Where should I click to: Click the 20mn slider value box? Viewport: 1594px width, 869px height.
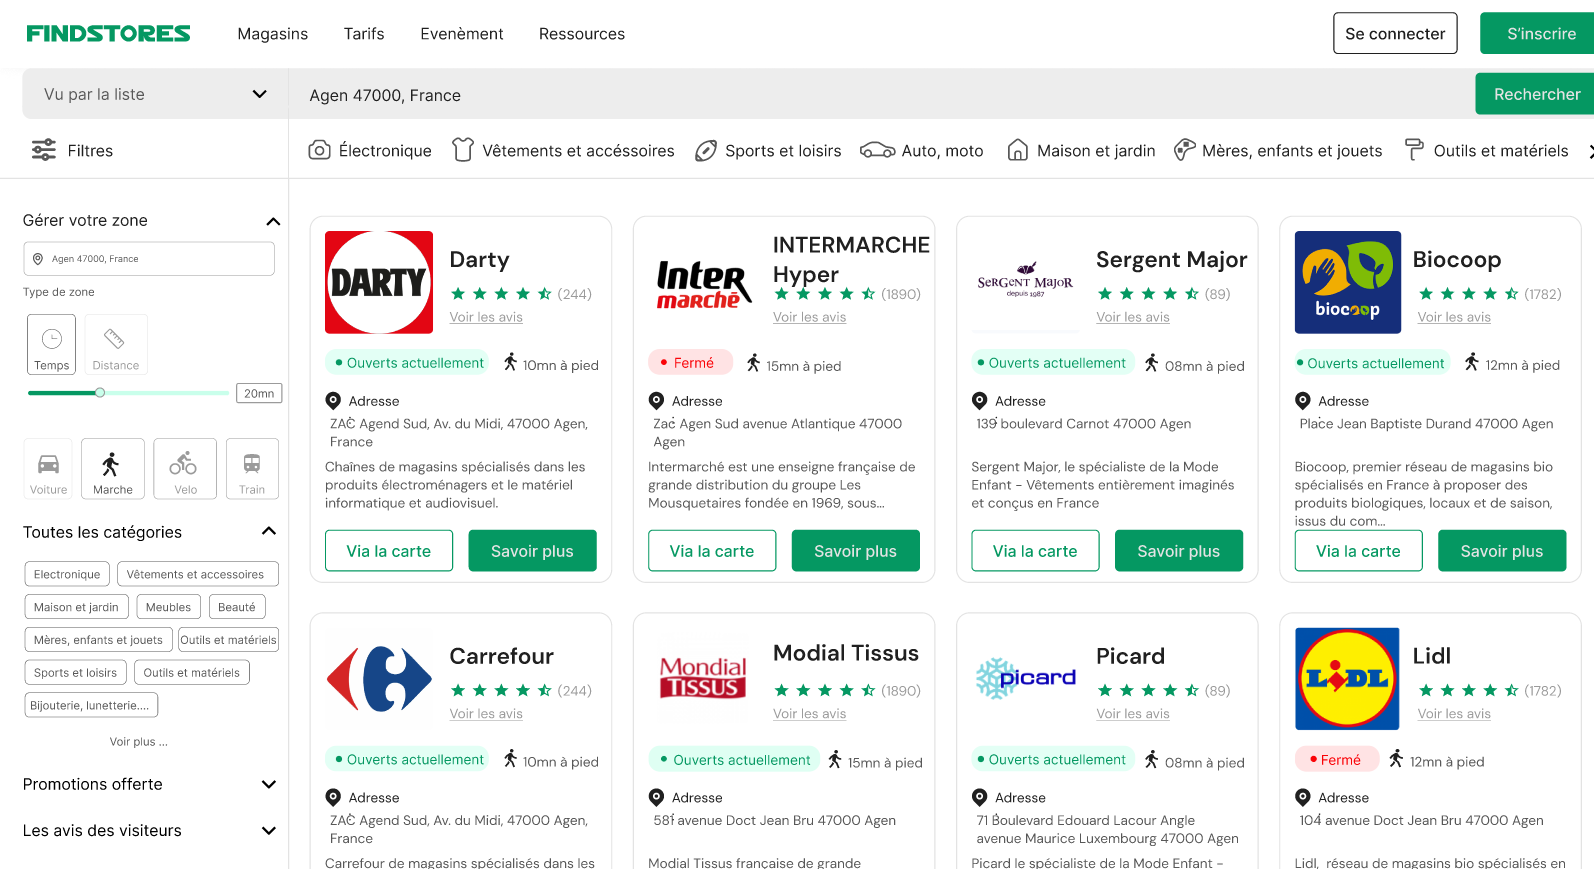point(259,393)
